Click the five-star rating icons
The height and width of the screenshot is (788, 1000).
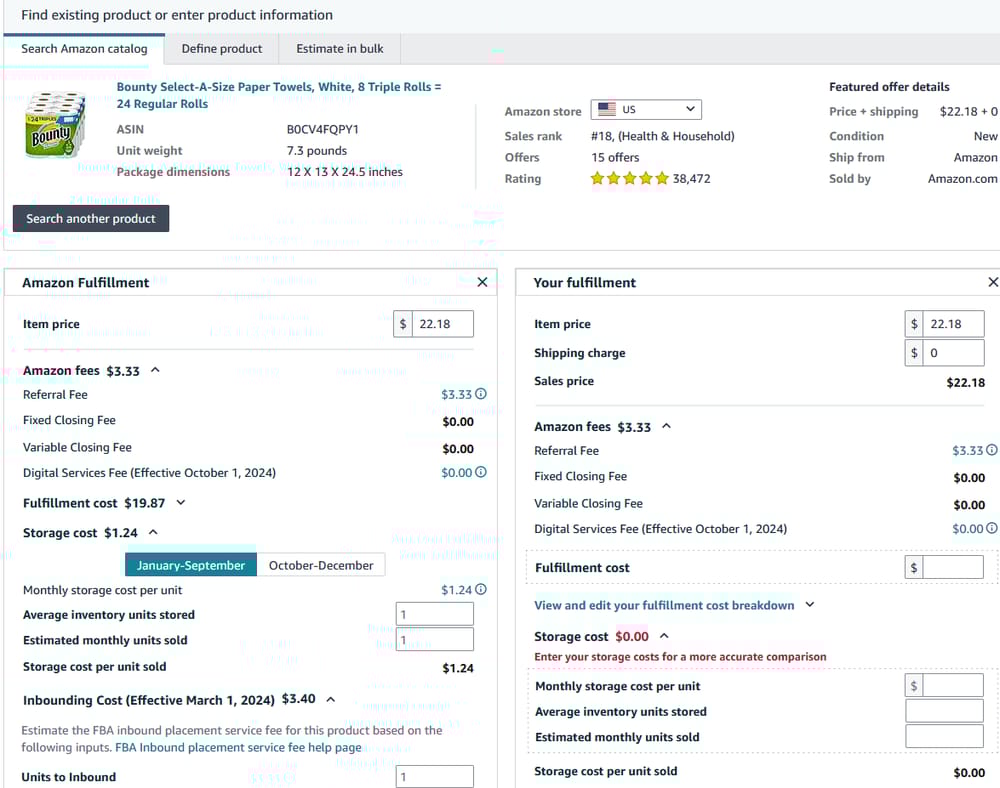click(x=629, y=179)
